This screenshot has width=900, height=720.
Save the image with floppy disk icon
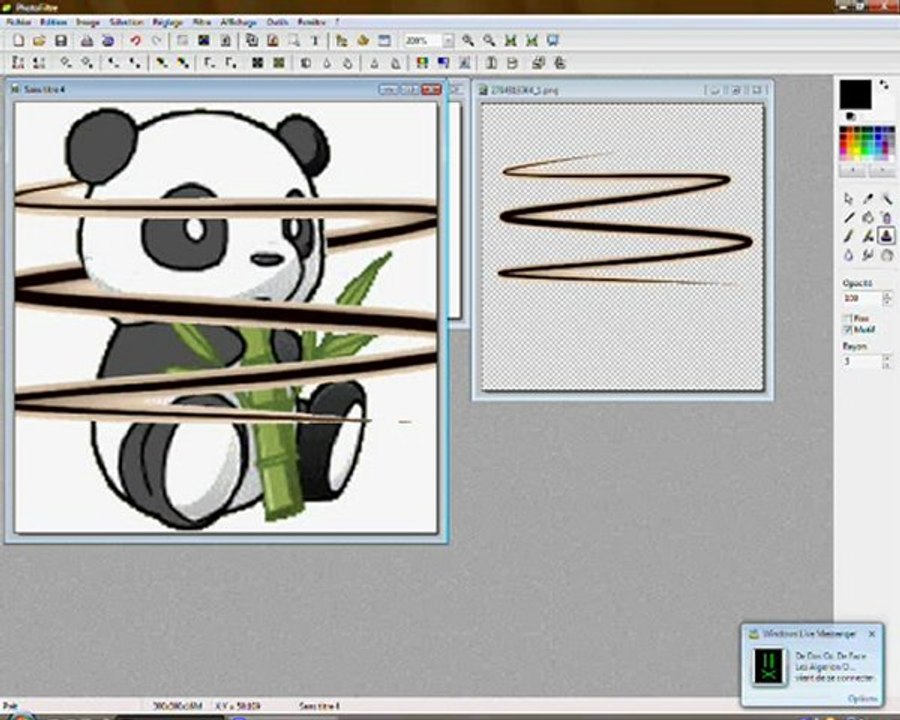click(x=61, y=41)
